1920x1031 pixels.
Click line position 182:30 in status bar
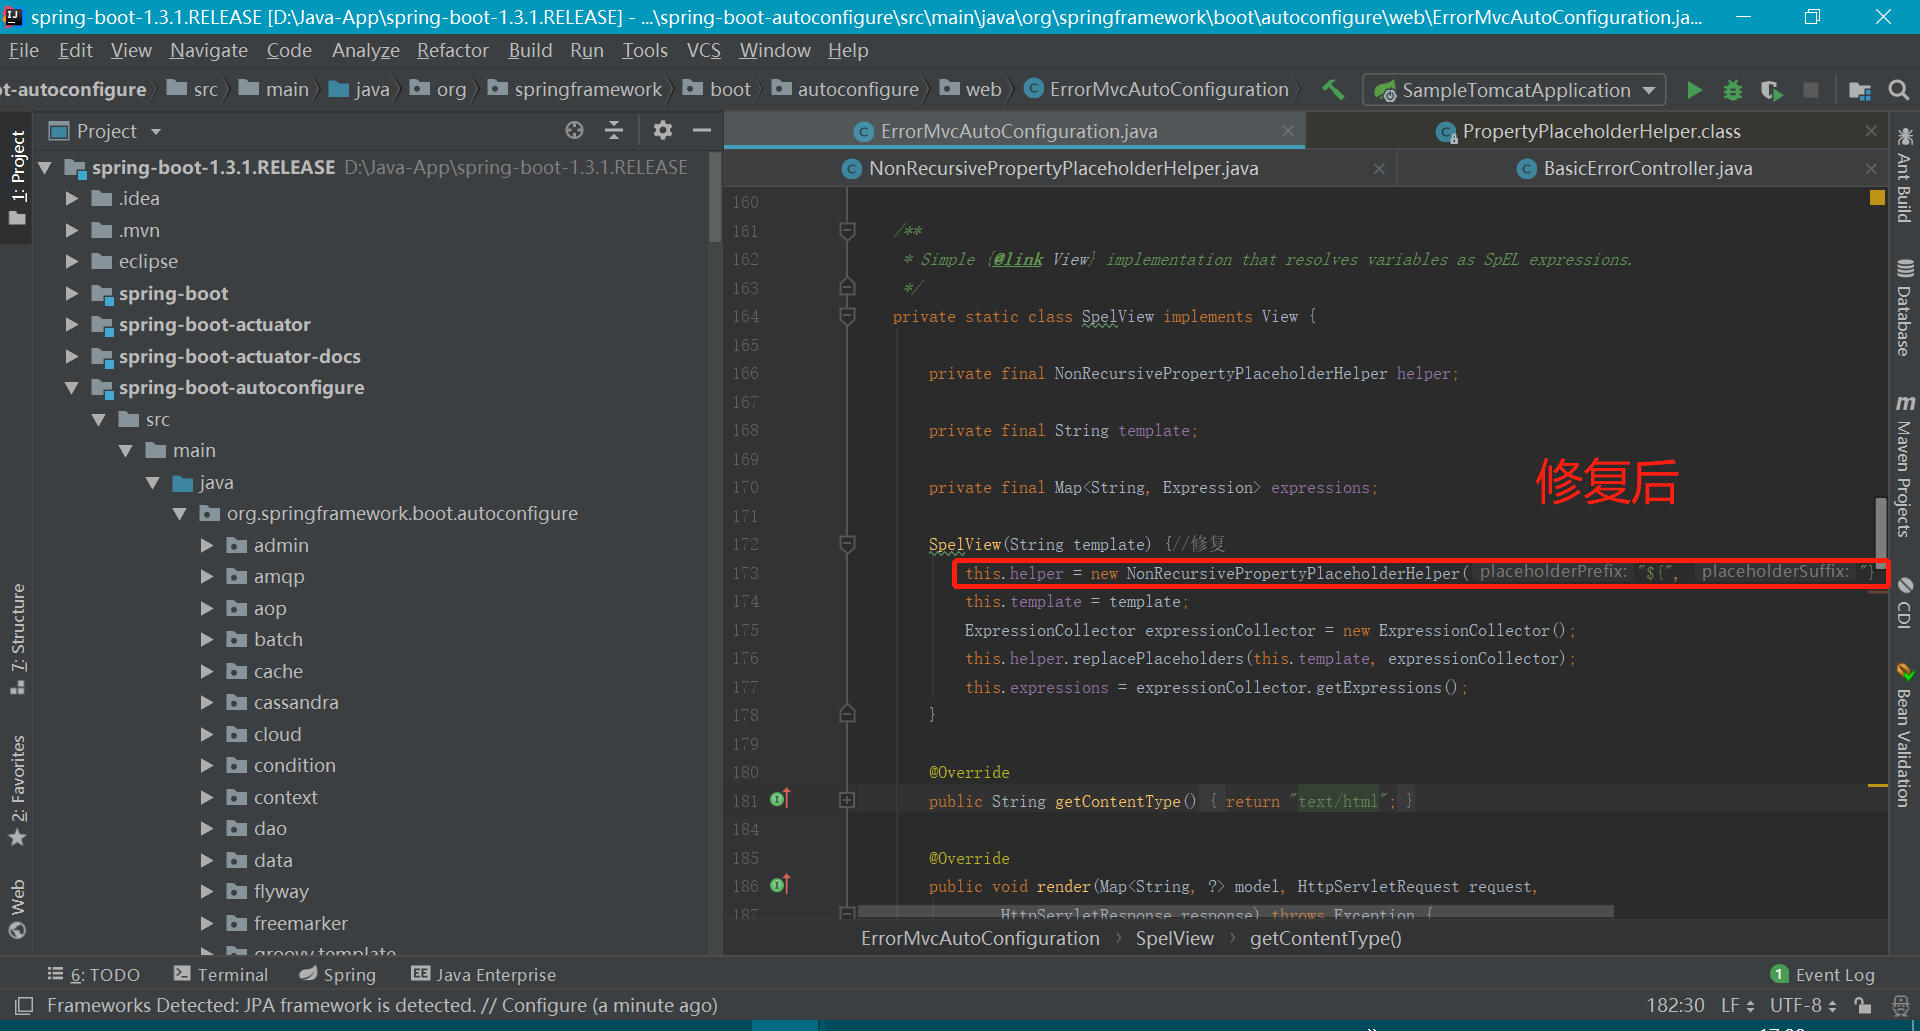(1675, 1005)
